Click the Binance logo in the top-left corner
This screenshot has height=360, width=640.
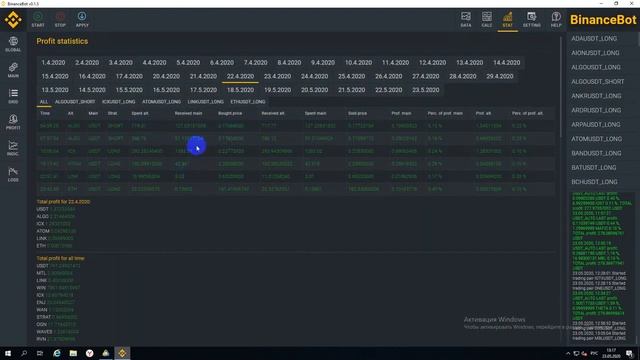[13, 19]
